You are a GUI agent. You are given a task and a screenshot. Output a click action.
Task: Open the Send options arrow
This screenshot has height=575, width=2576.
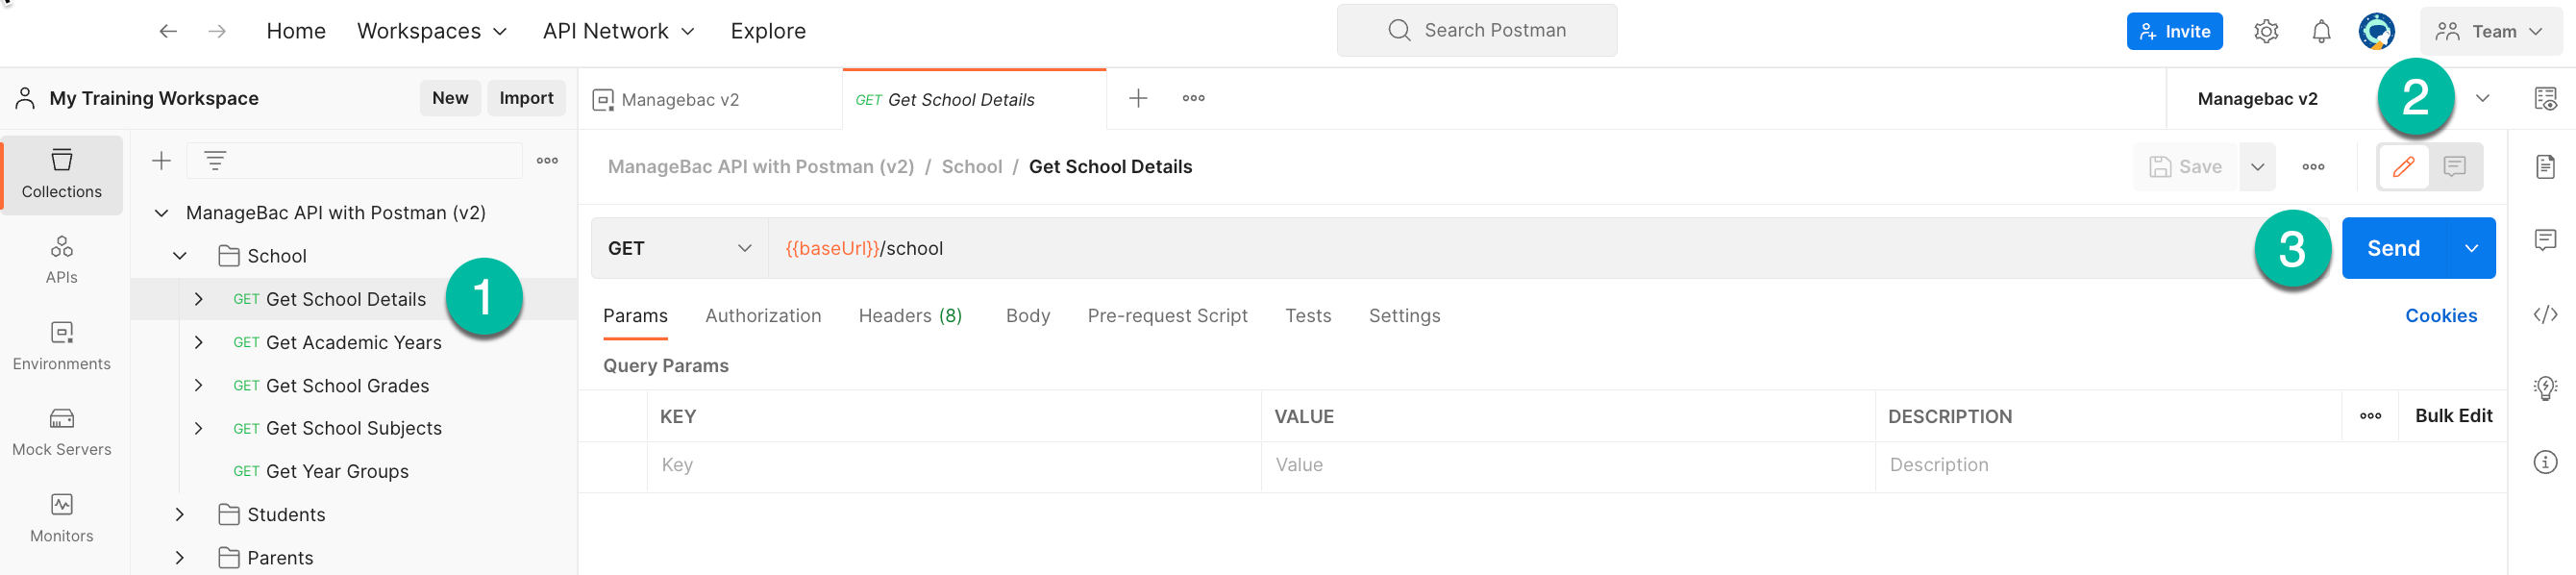[x=2471, y=248]
